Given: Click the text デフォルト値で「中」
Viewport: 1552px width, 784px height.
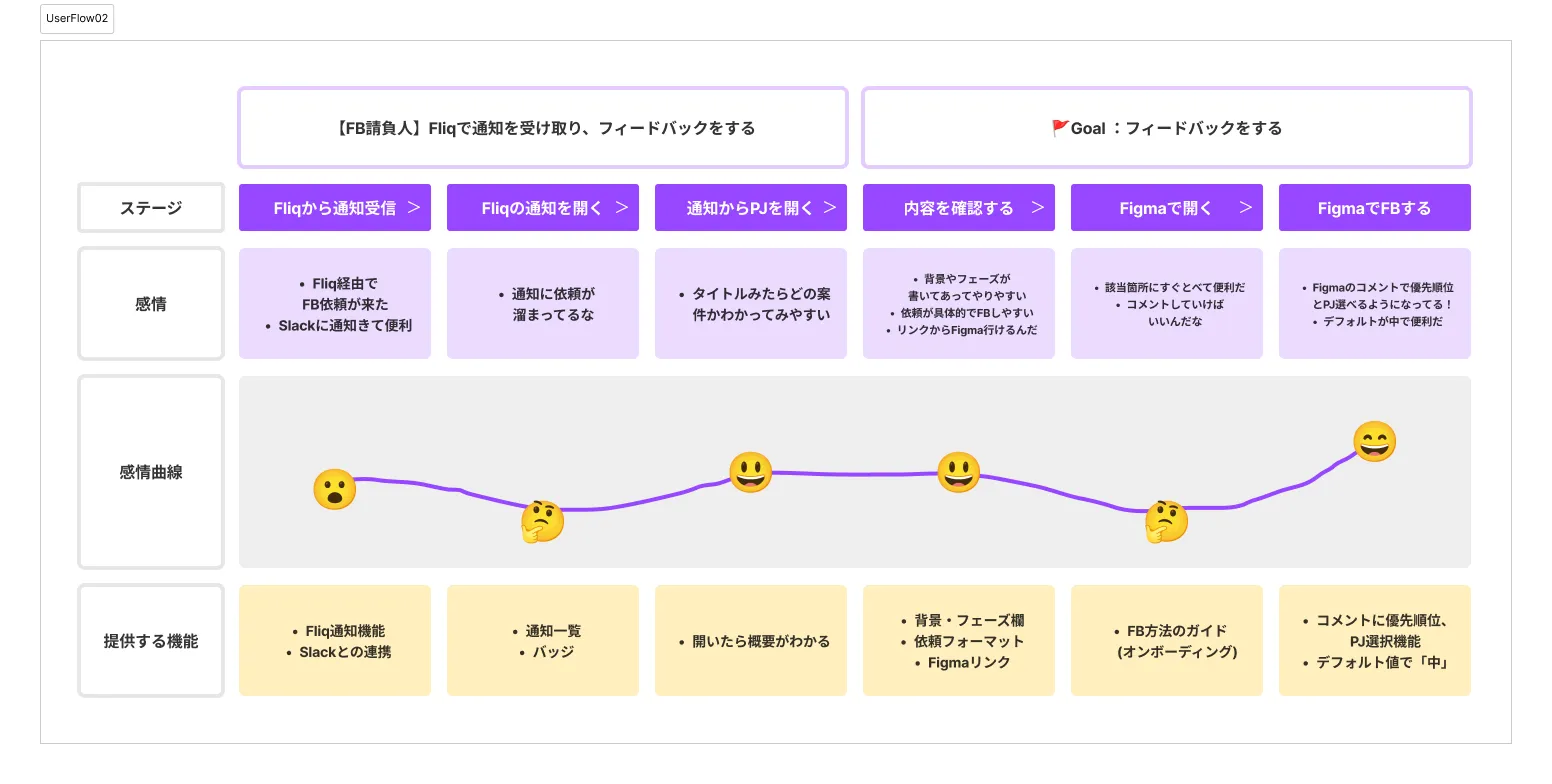Looking at the screenshot, I should [x=1383, y=662].
